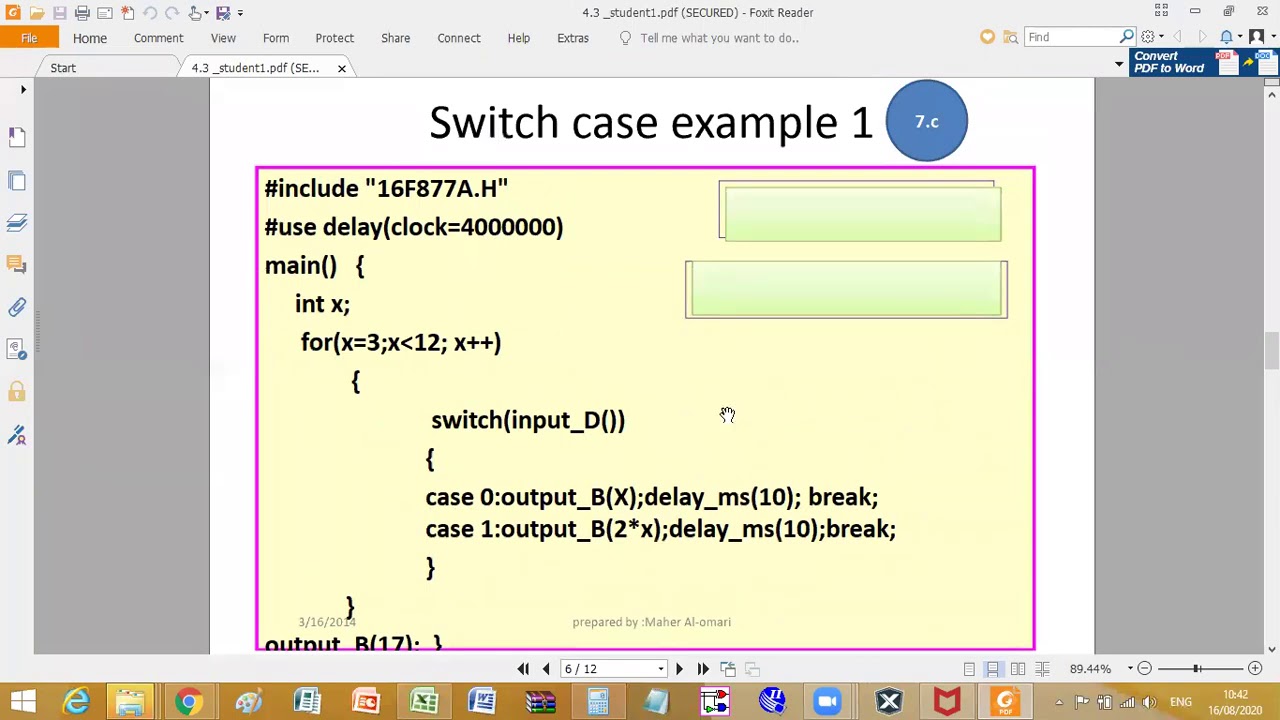Open the page number dropdown

click(660, 669)
